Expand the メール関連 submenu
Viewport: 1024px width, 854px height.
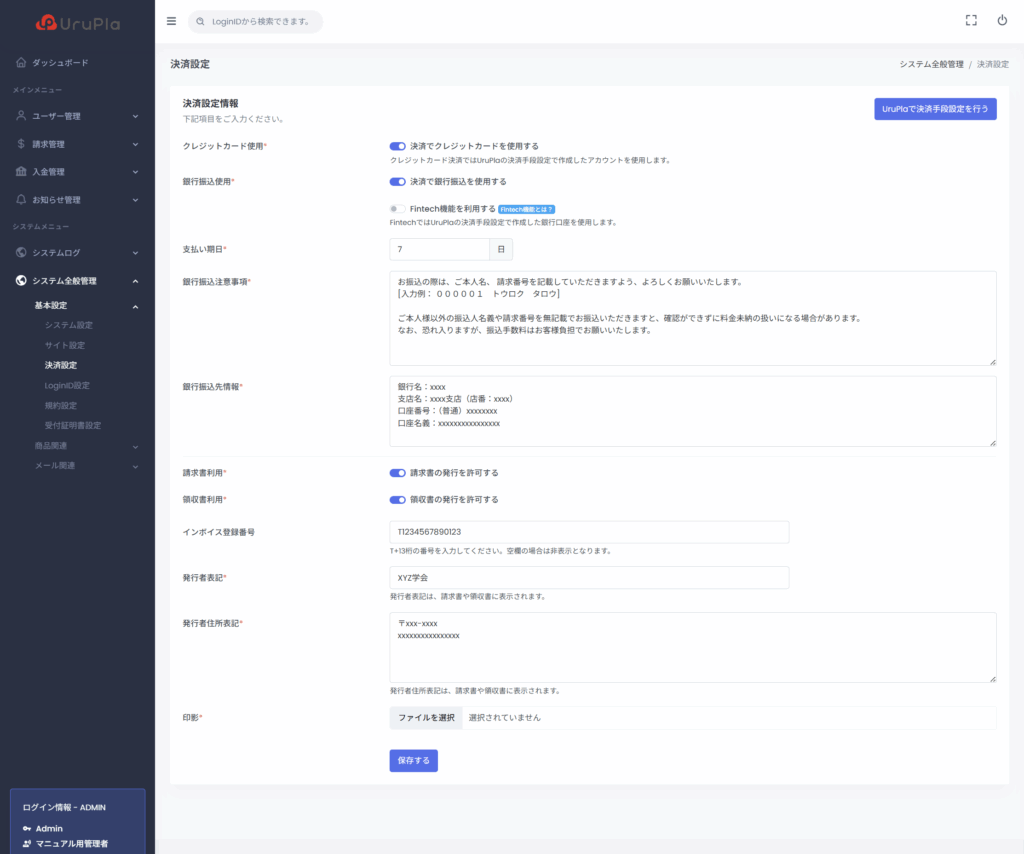click(x=135, y=466)
